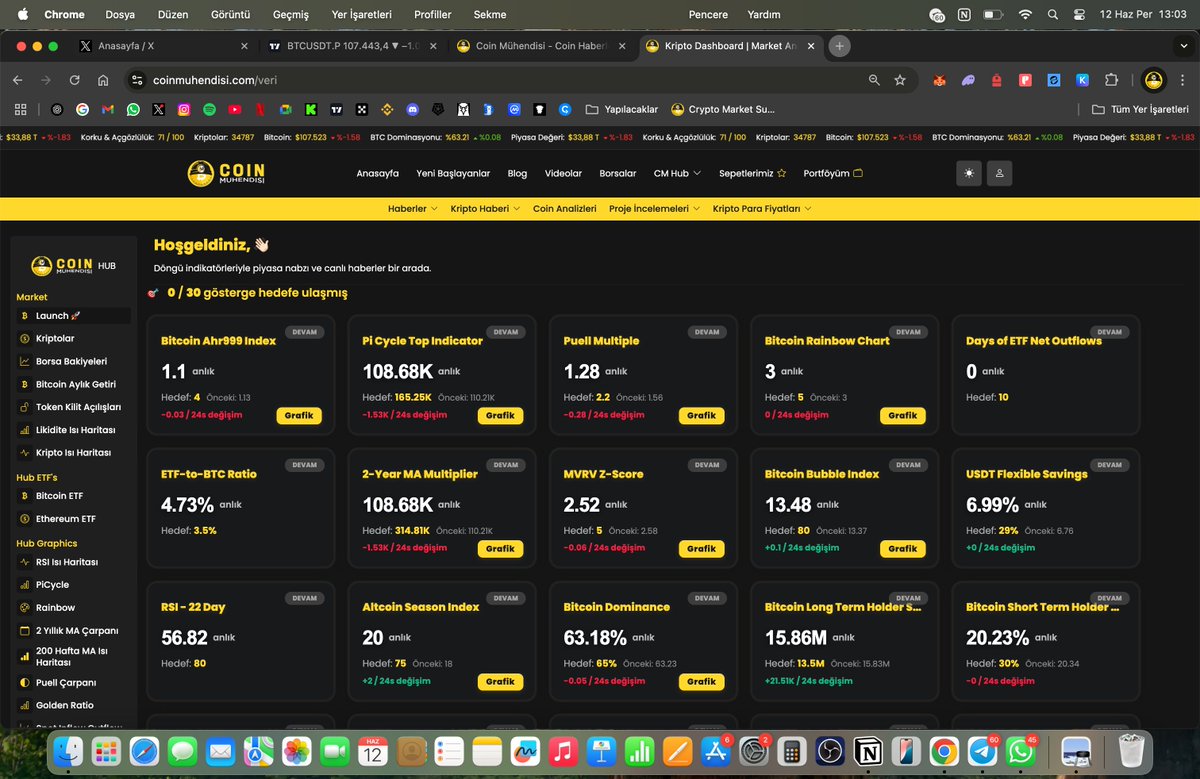Open Likidite Isı Haritası sidebar item

pos(74,429)
